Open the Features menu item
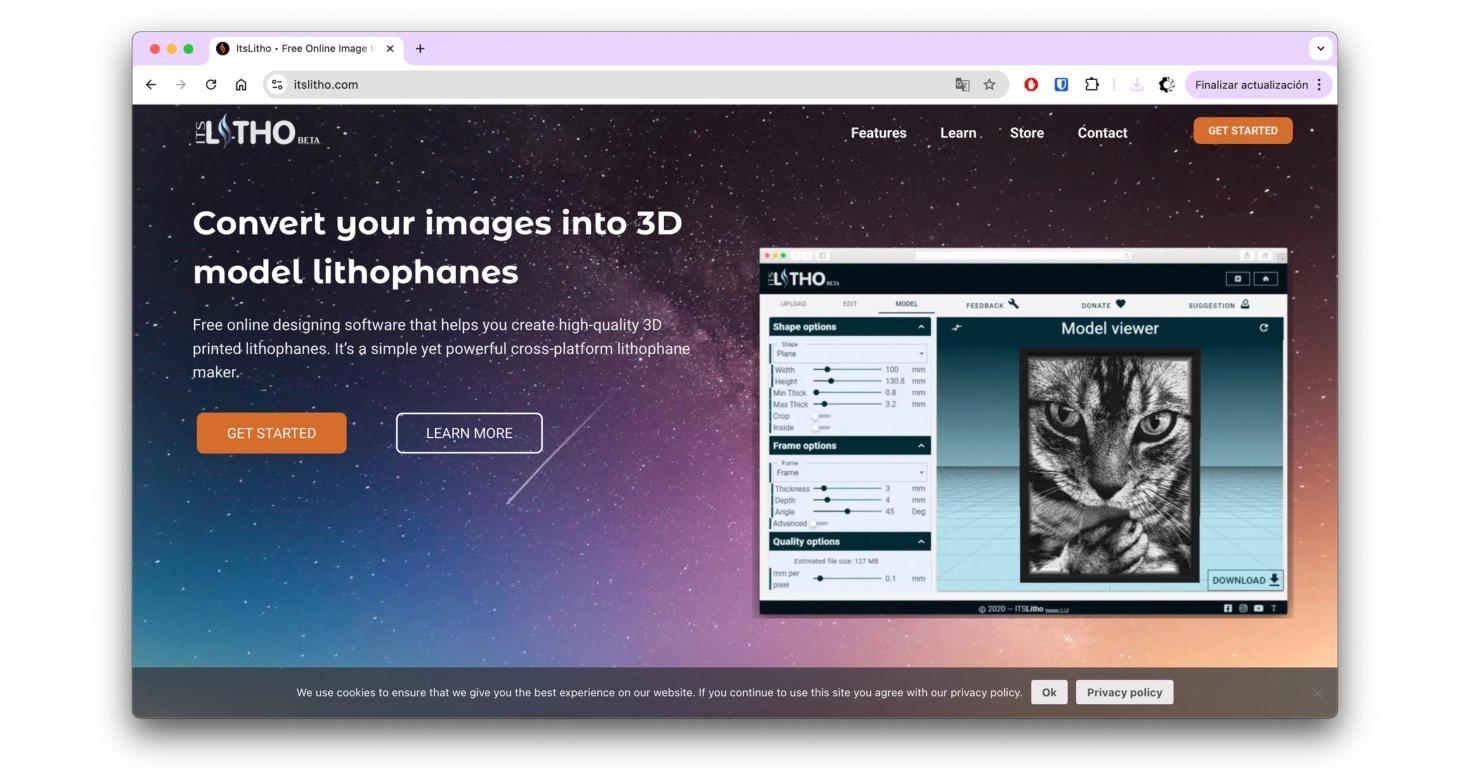This screenshot has width=1470, height=780. tap(879, 133)
